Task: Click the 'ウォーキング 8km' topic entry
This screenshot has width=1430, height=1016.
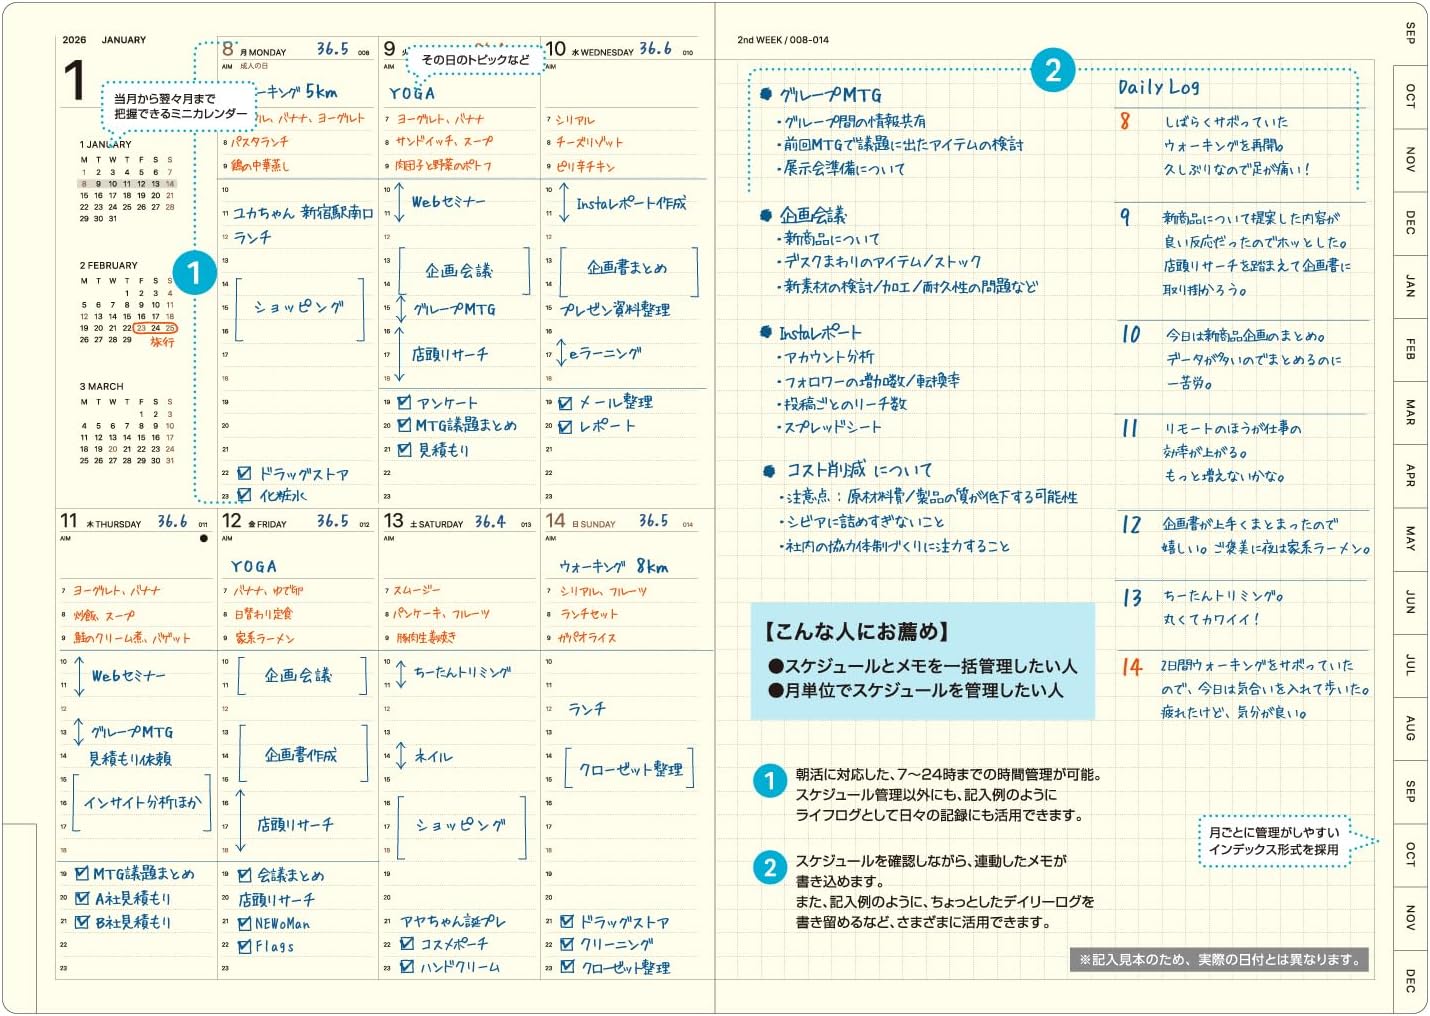Action: 613,566
